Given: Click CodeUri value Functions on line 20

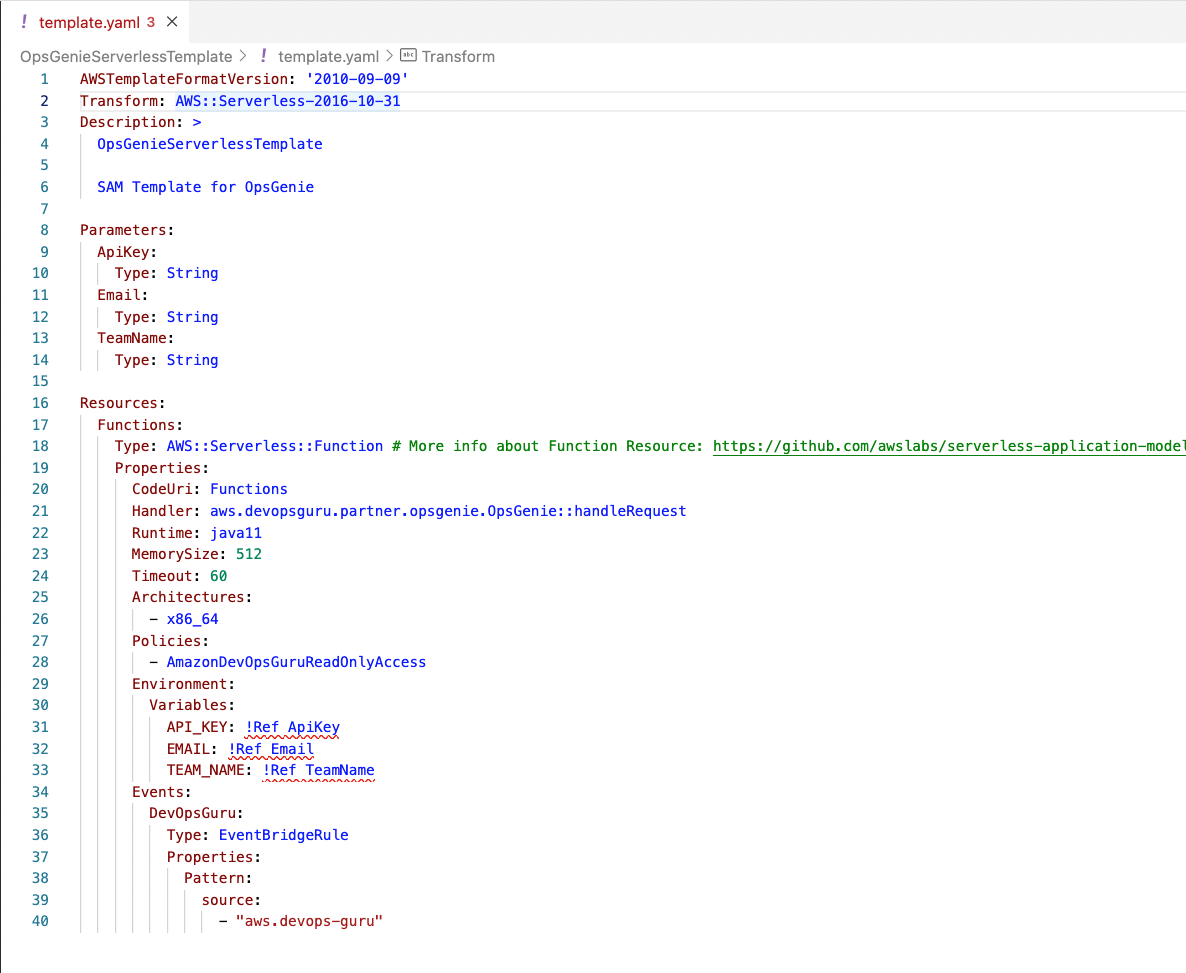Looking at the screenshot, I should [x=249, y=490].
